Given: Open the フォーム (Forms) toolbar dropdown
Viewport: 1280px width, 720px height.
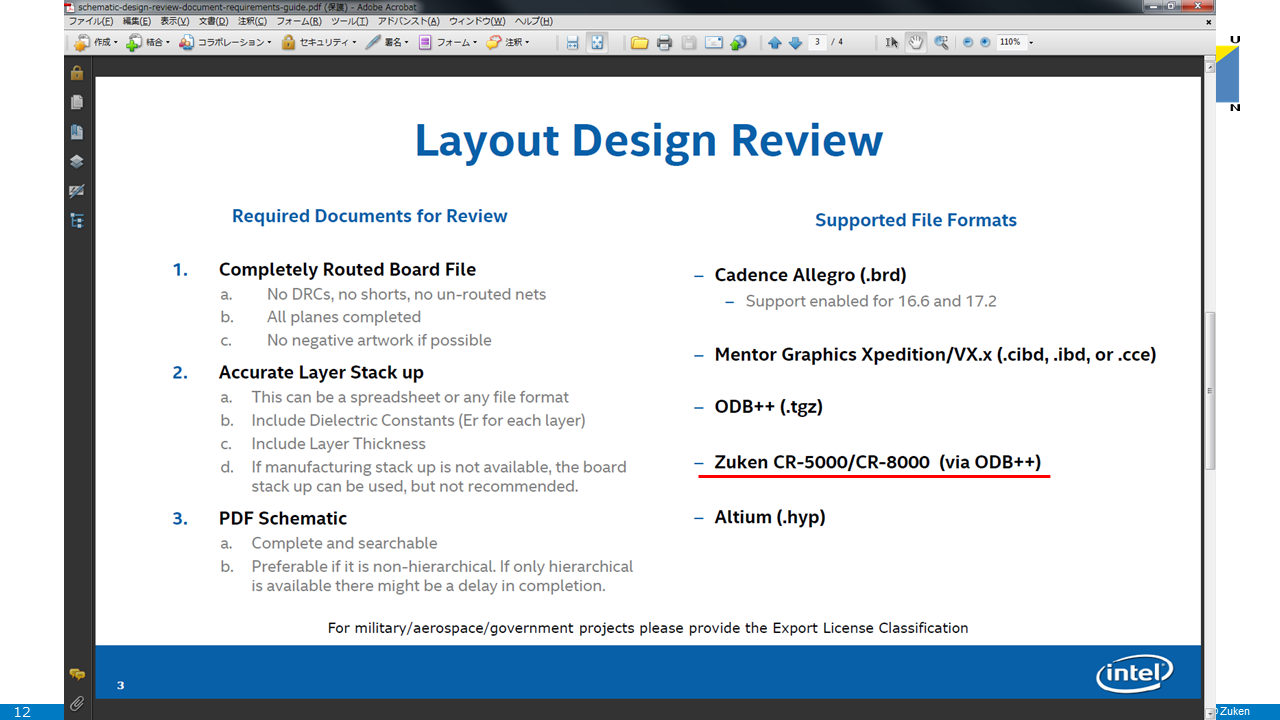Looking at the screenshot, I should tap(447, 43).
